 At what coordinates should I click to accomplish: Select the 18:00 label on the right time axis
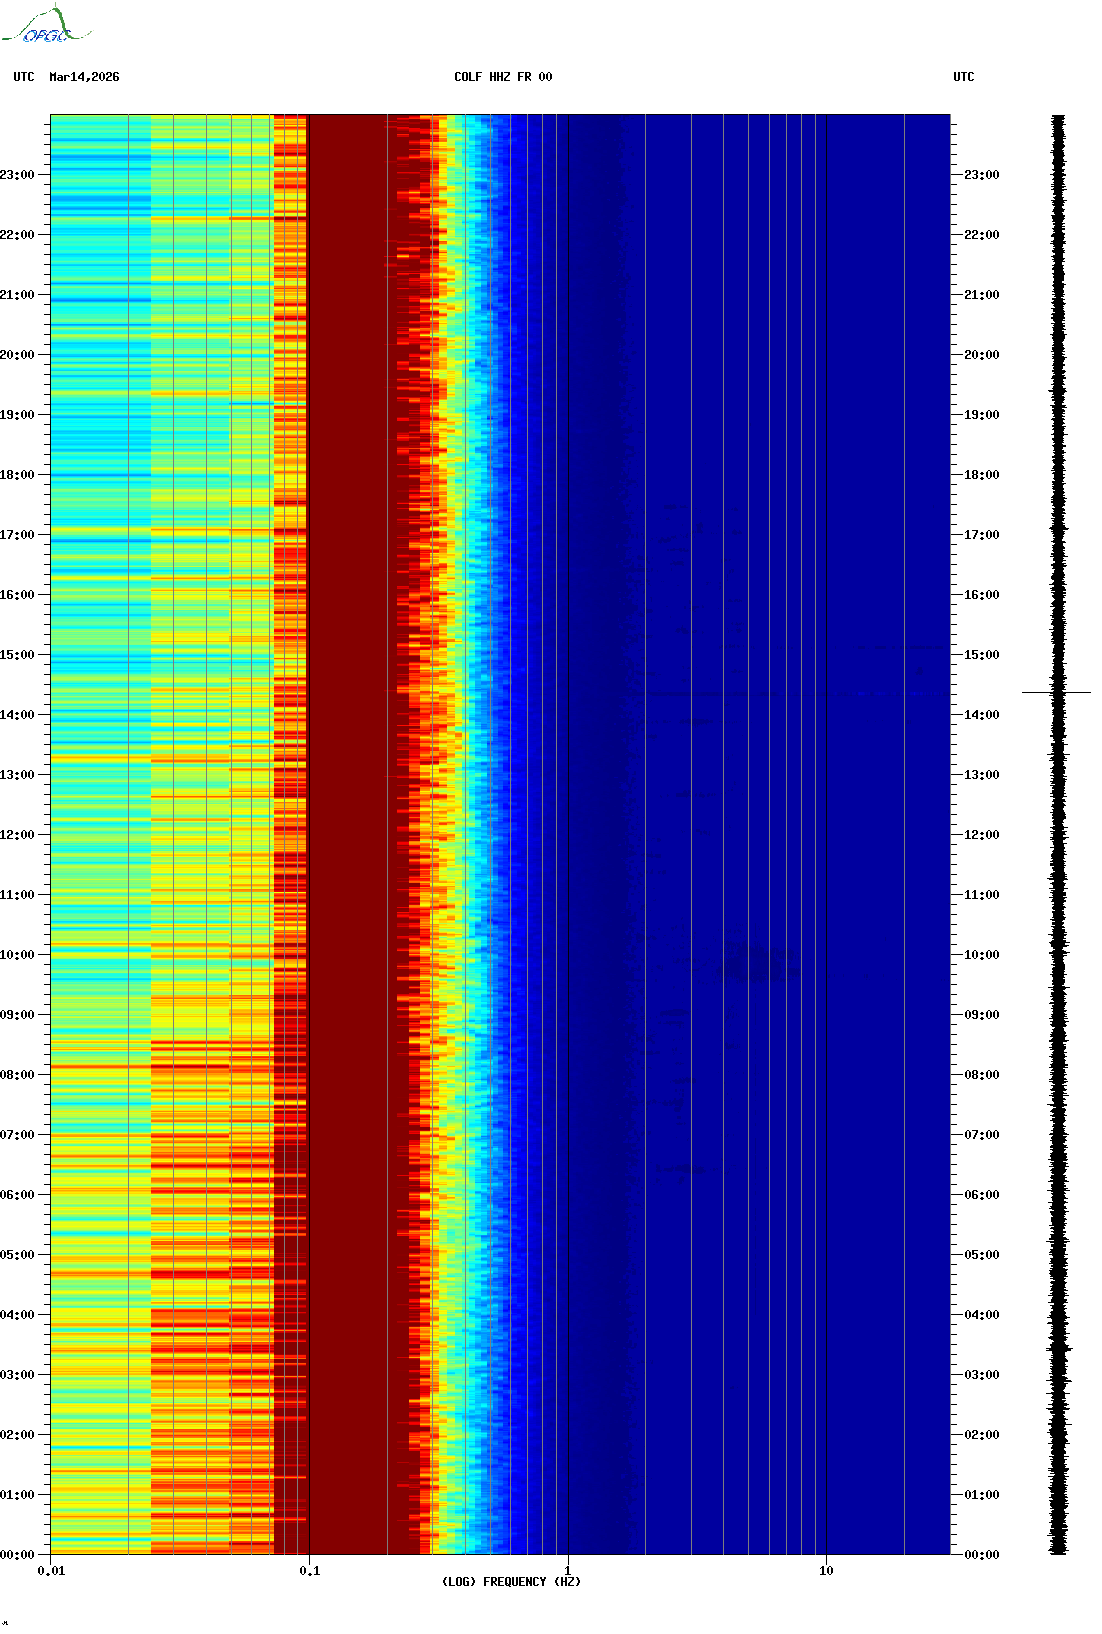point(981,475)
